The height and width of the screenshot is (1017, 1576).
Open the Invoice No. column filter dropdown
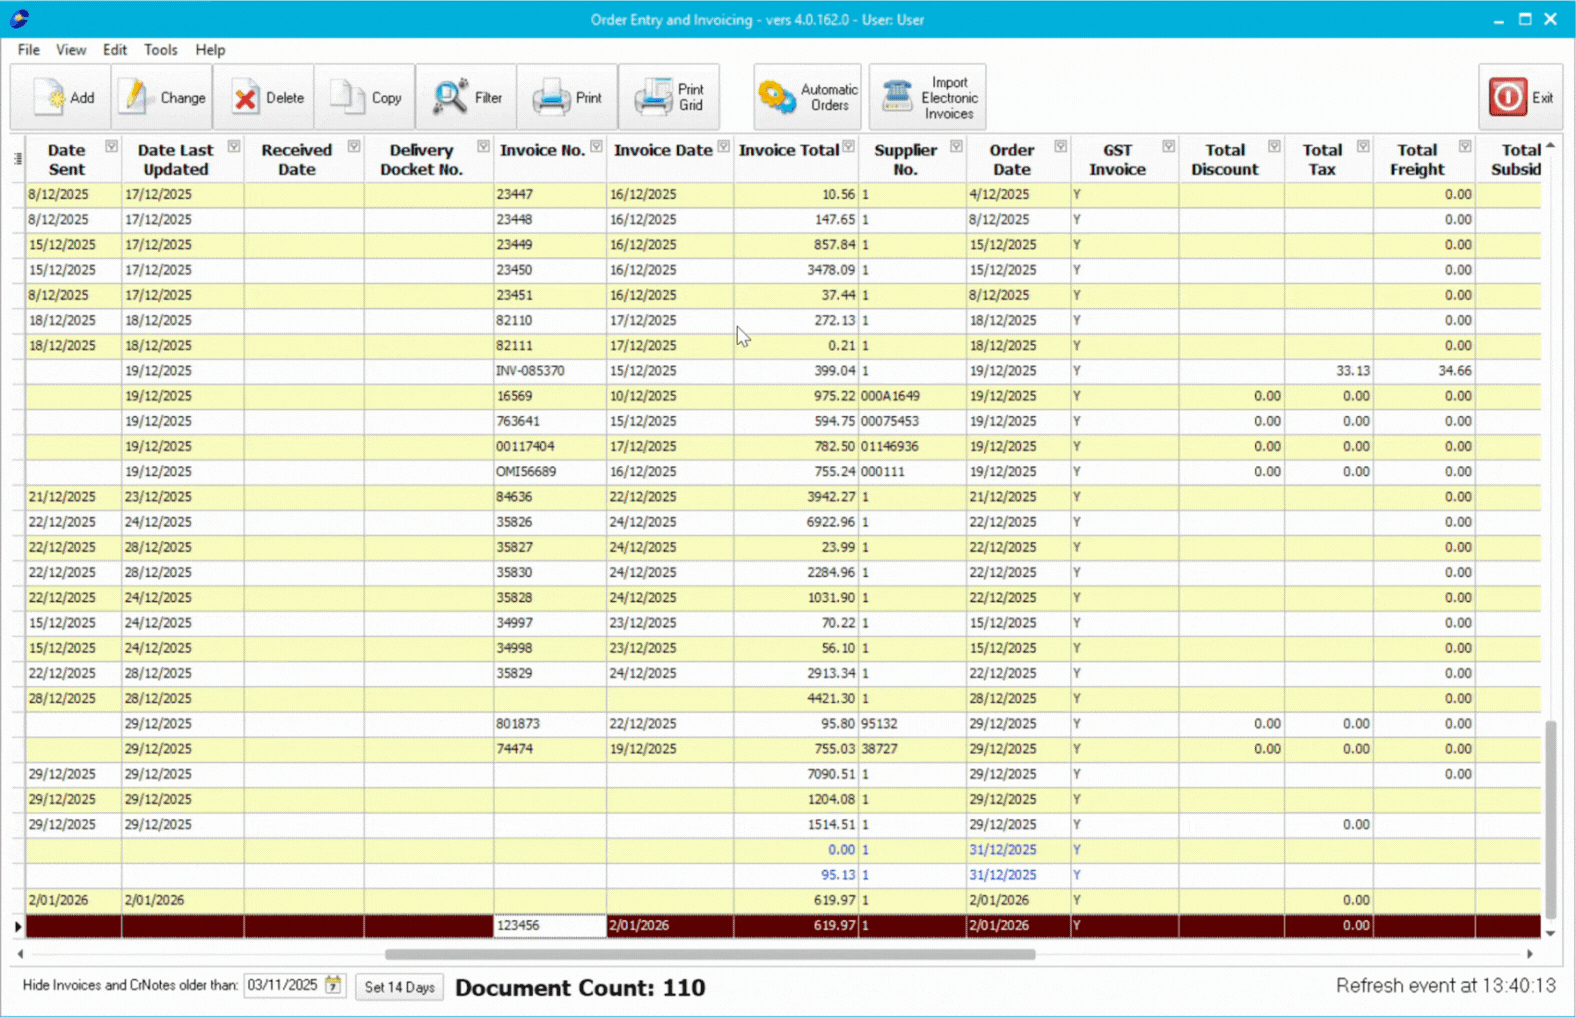pos(596,147)
